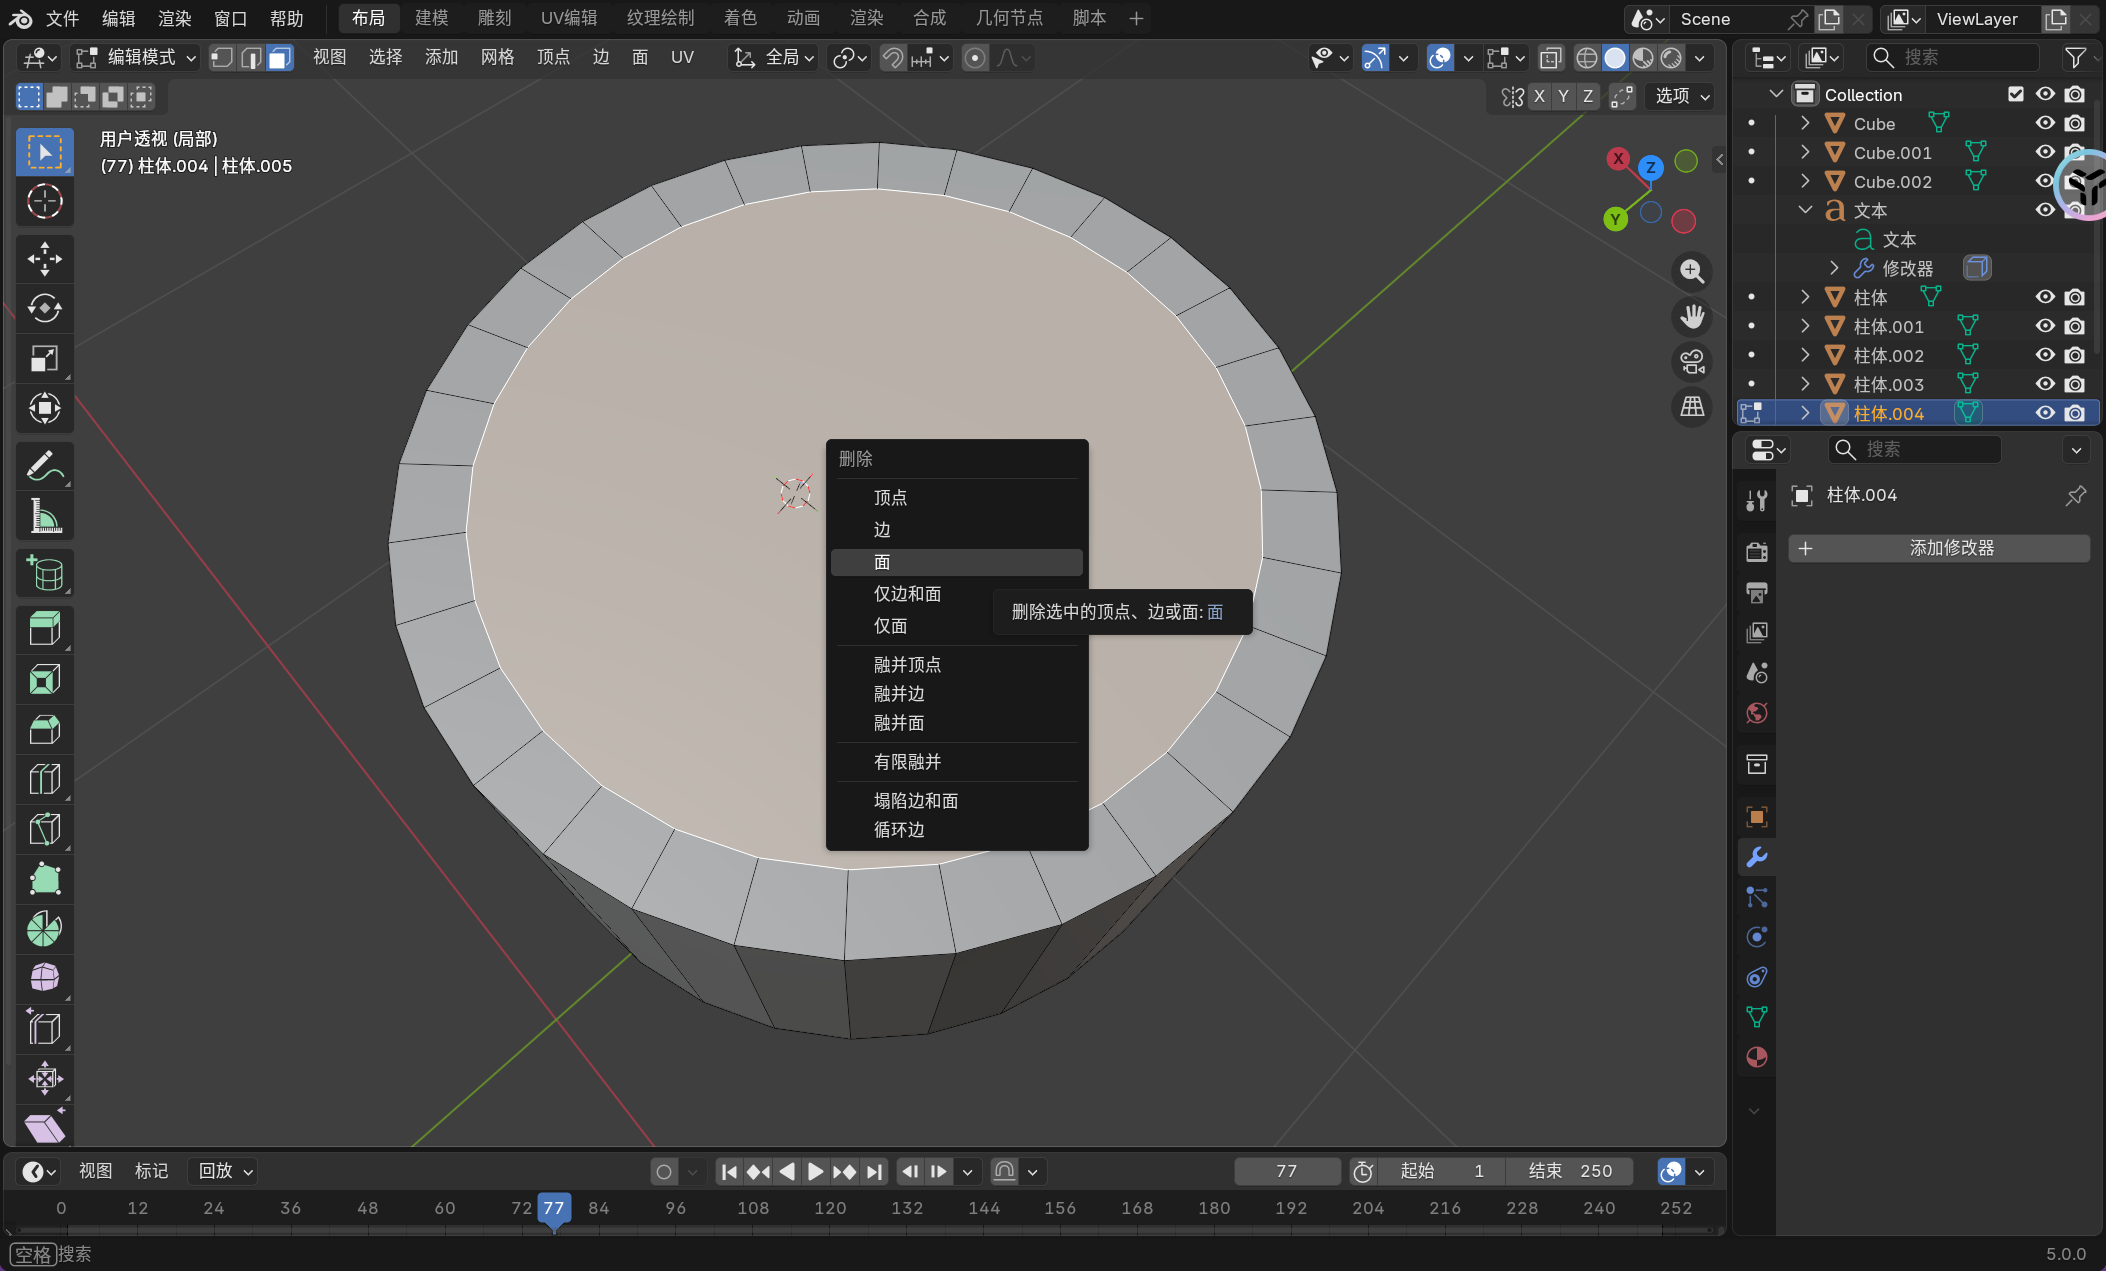This screenshot has width=2106, height=1271.
Task: Select the Move tool in toolbar
Action: coord(44,259)
